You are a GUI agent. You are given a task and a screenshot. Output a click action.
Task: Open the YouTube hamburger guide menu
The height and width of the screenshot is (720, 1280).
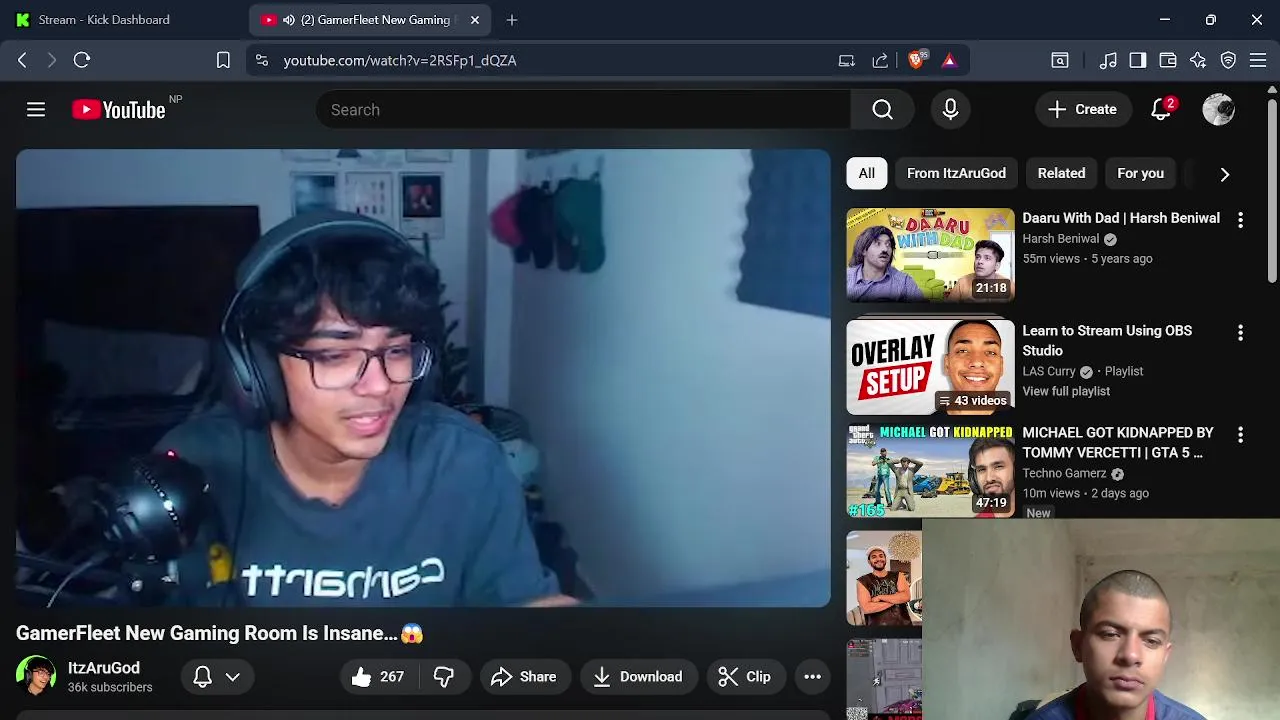(36, 110)
